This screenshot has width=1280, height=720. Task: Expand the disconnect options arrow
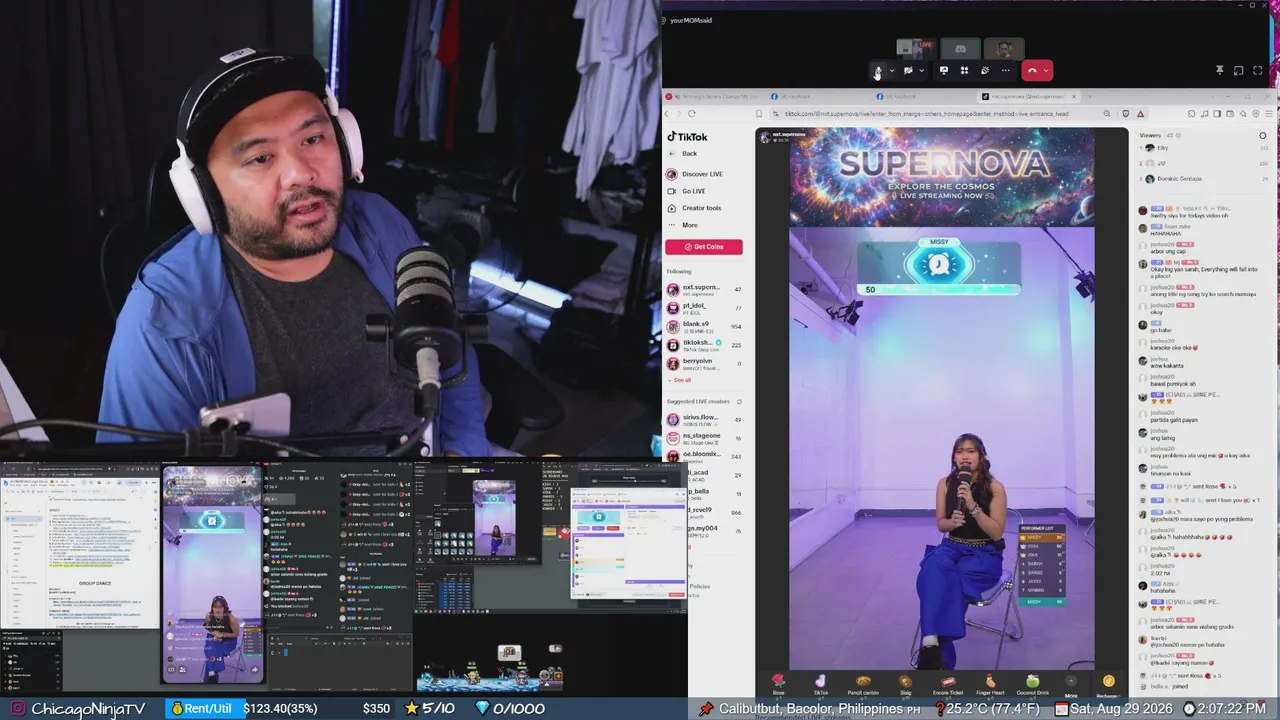(x=1046, y=71)
